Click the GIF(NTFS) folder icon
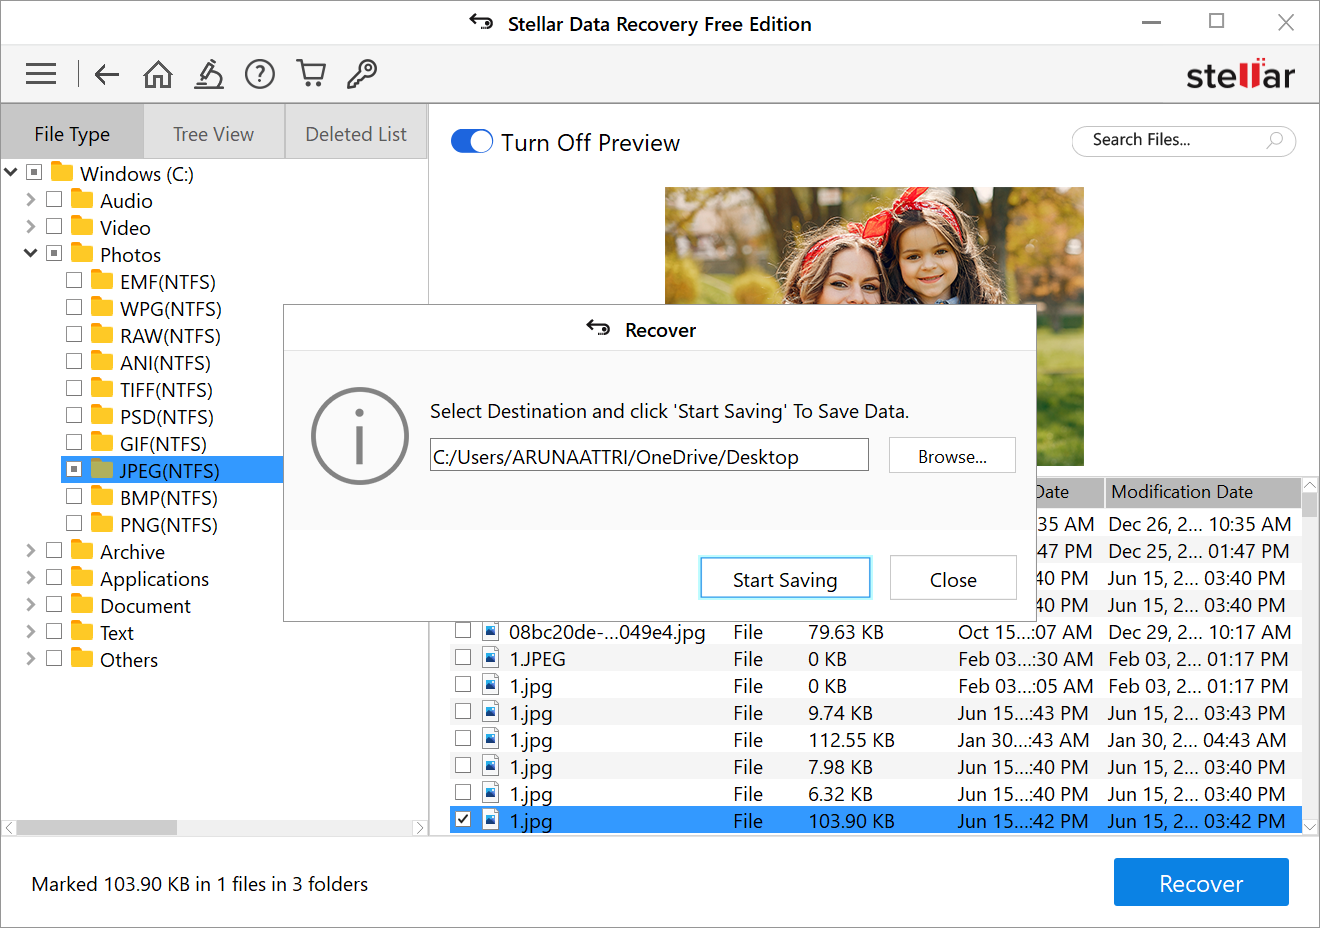This screenshot has height=928, width=1320. coord(102,442)
